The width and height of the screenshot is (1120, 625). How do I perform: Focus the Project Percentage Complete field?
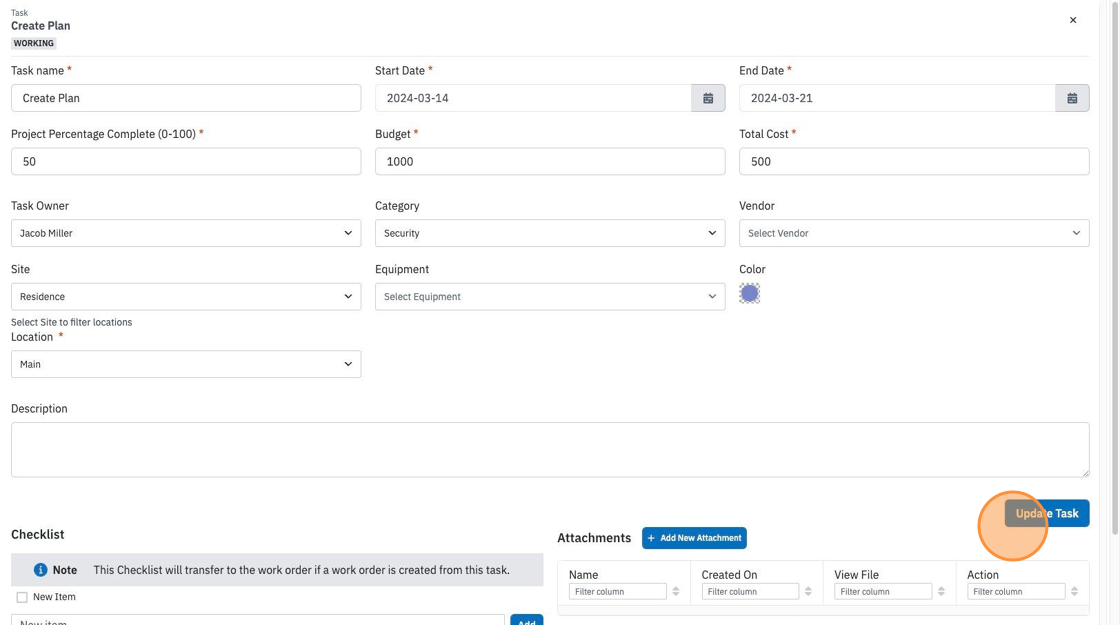click(x=186, y=161)
